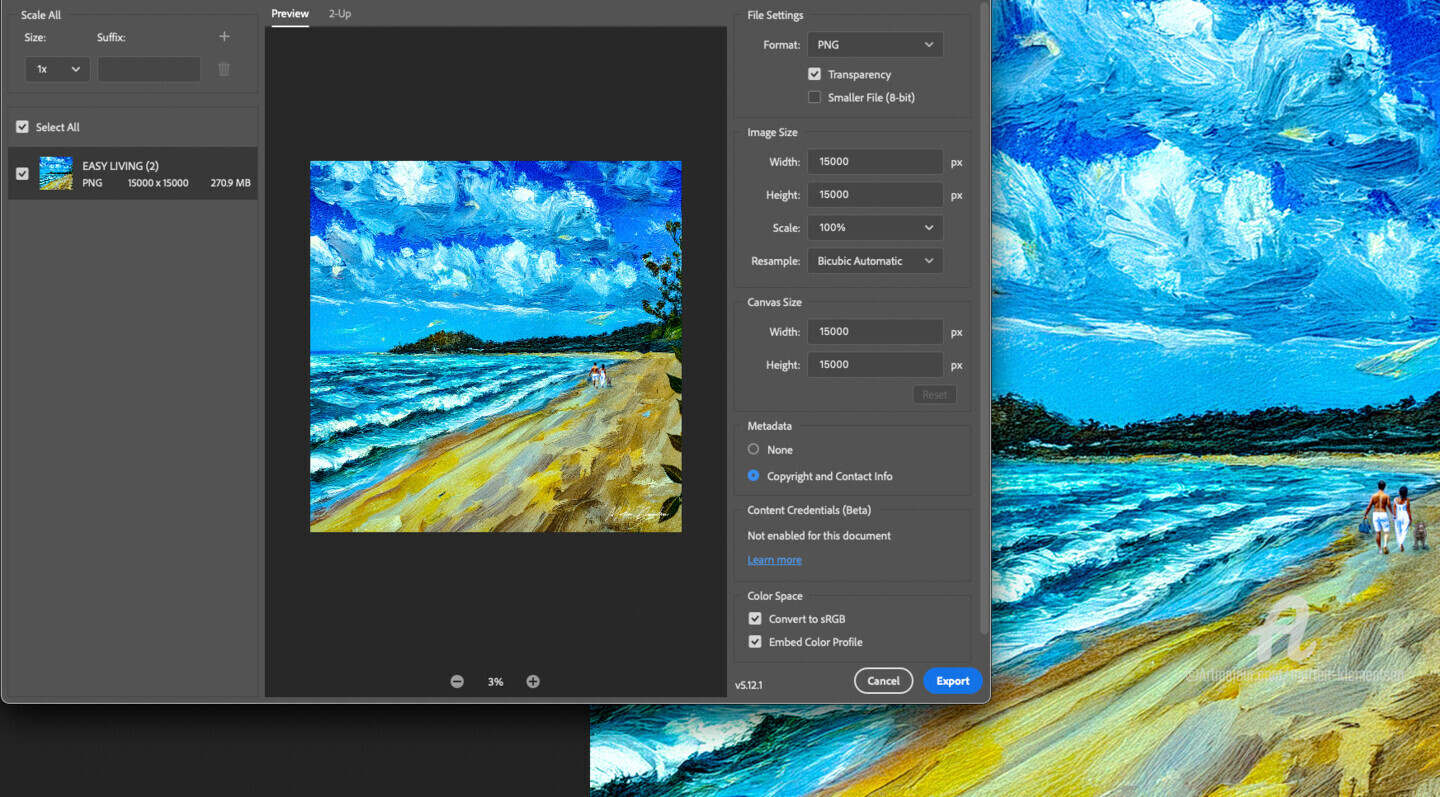Viewport: 1440px width, 797px height.
Task: Toggle the Select All checkbox
Action: [x=22, y=127]
